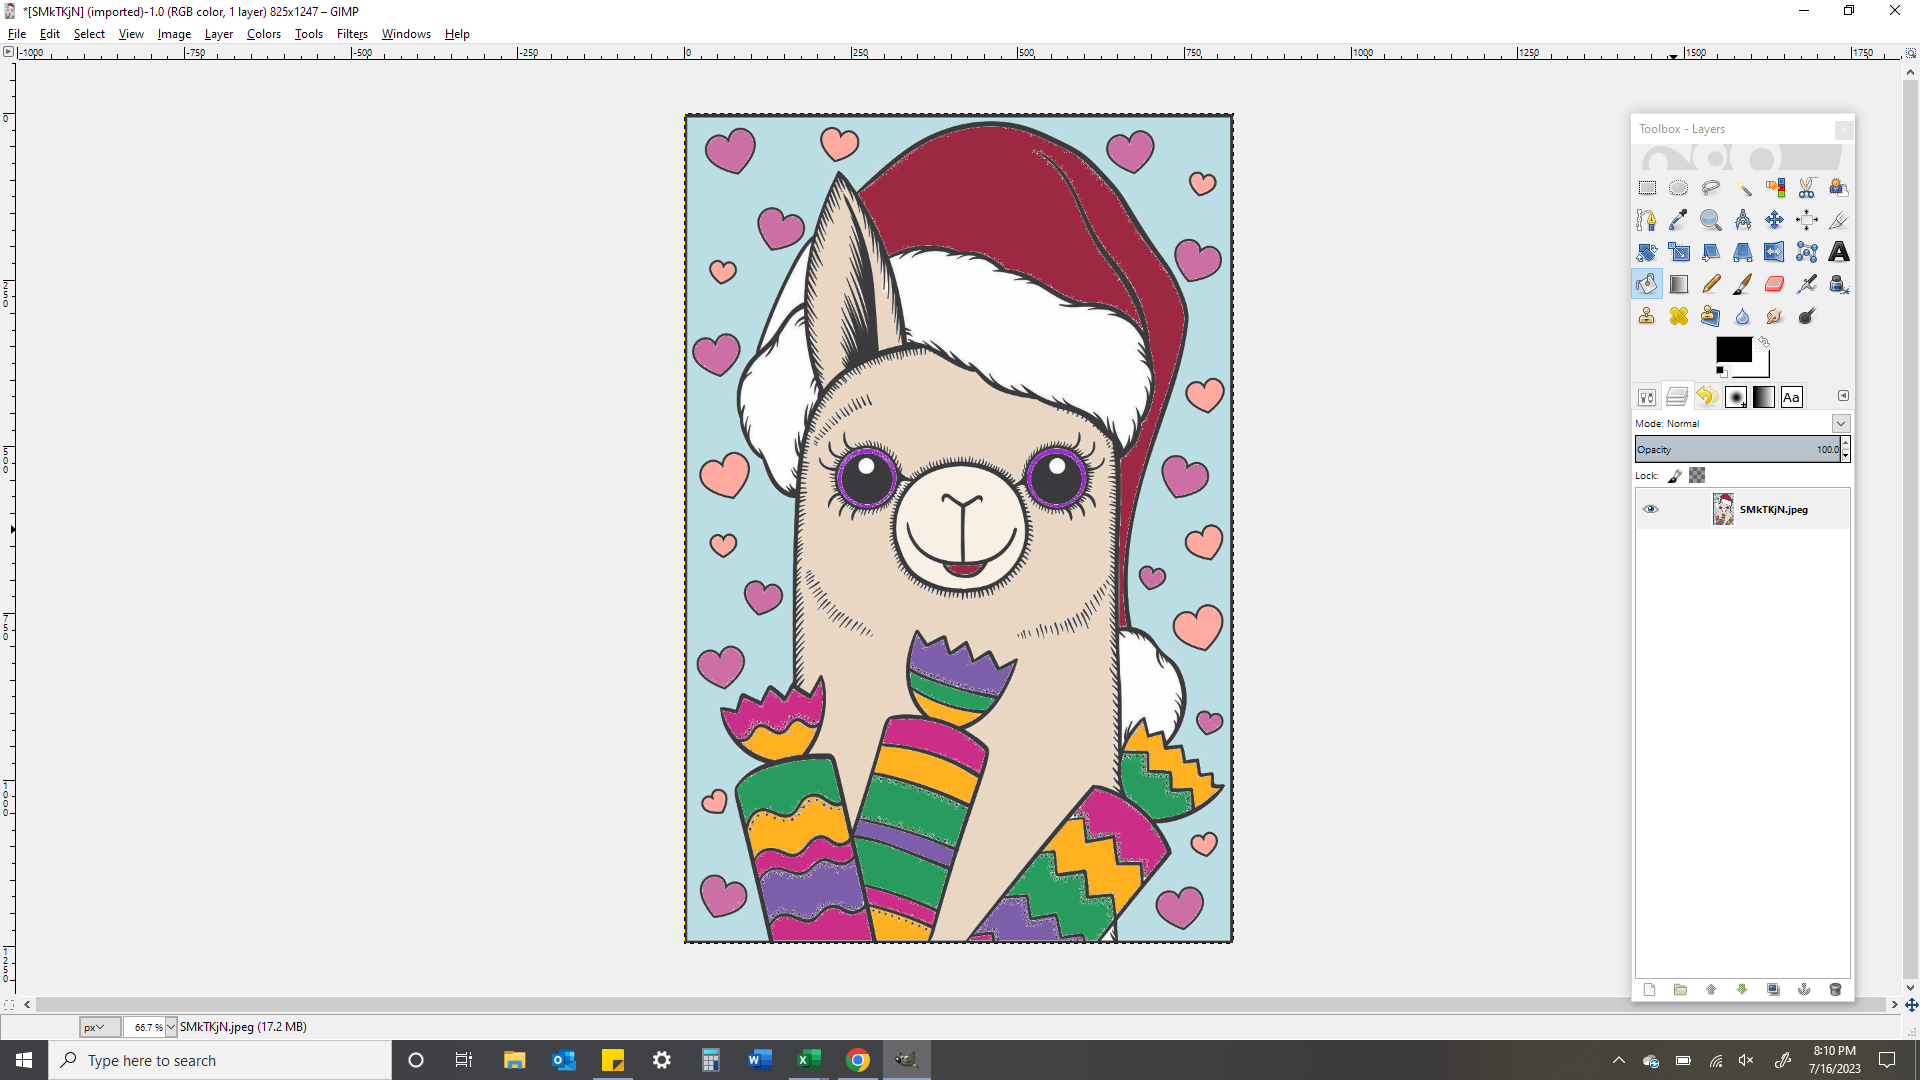Open the File menu
Screen dimensions: 1920x1080
[17, 34]
